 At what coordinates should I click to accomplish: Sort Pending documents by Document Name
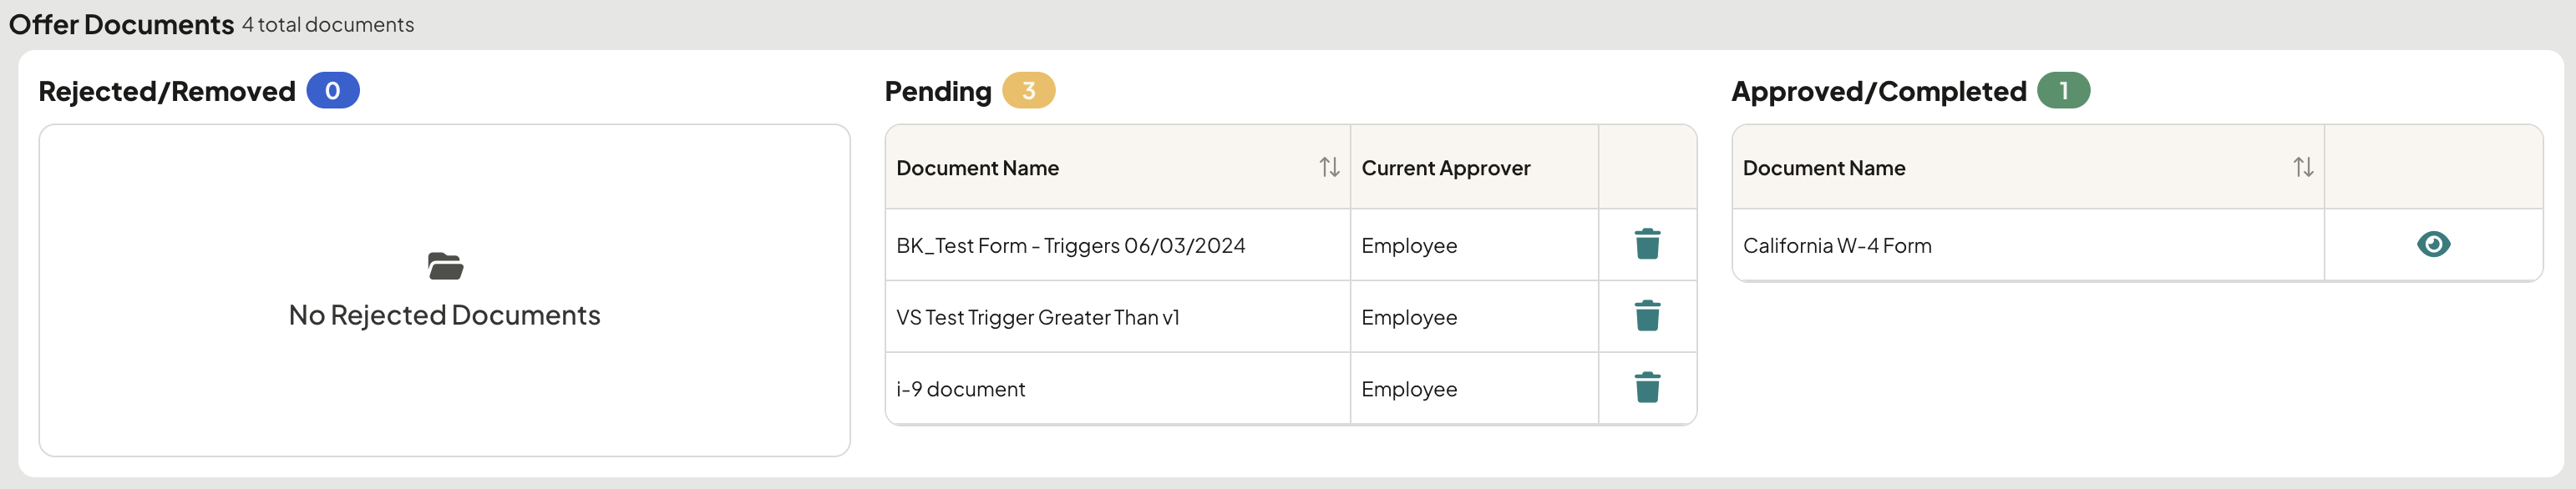pos(1329,167)
